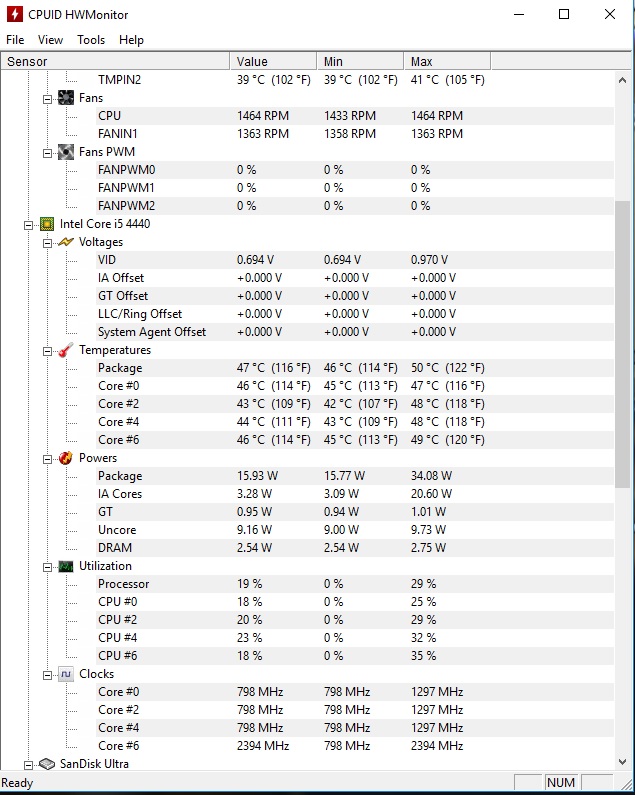Collapse the Temperatures tree section

(47, 350)
